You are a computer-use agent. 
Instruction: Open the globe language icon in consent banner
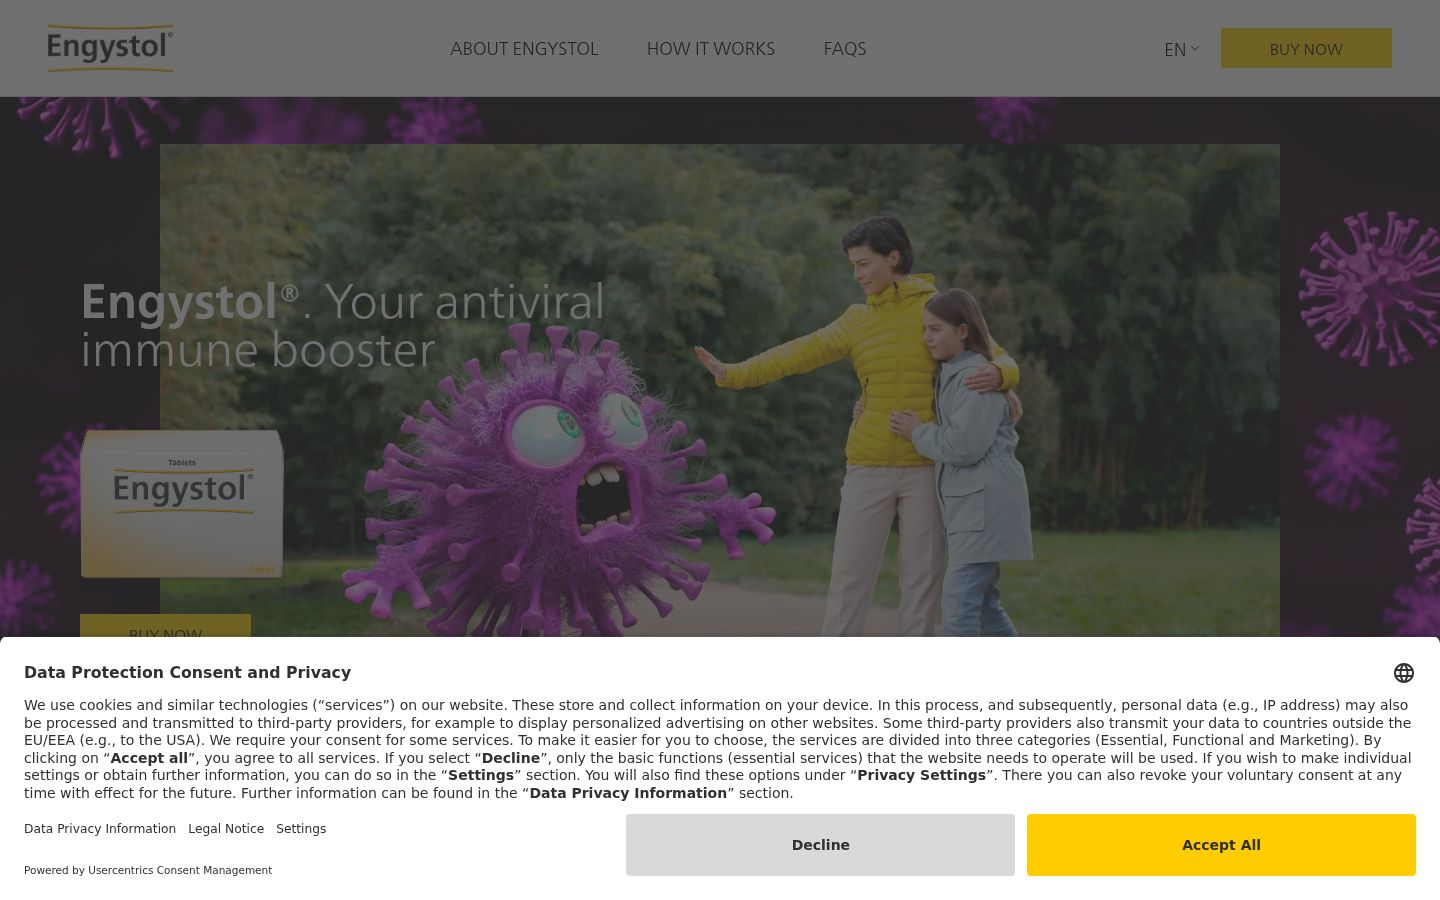coord(1404,673)
